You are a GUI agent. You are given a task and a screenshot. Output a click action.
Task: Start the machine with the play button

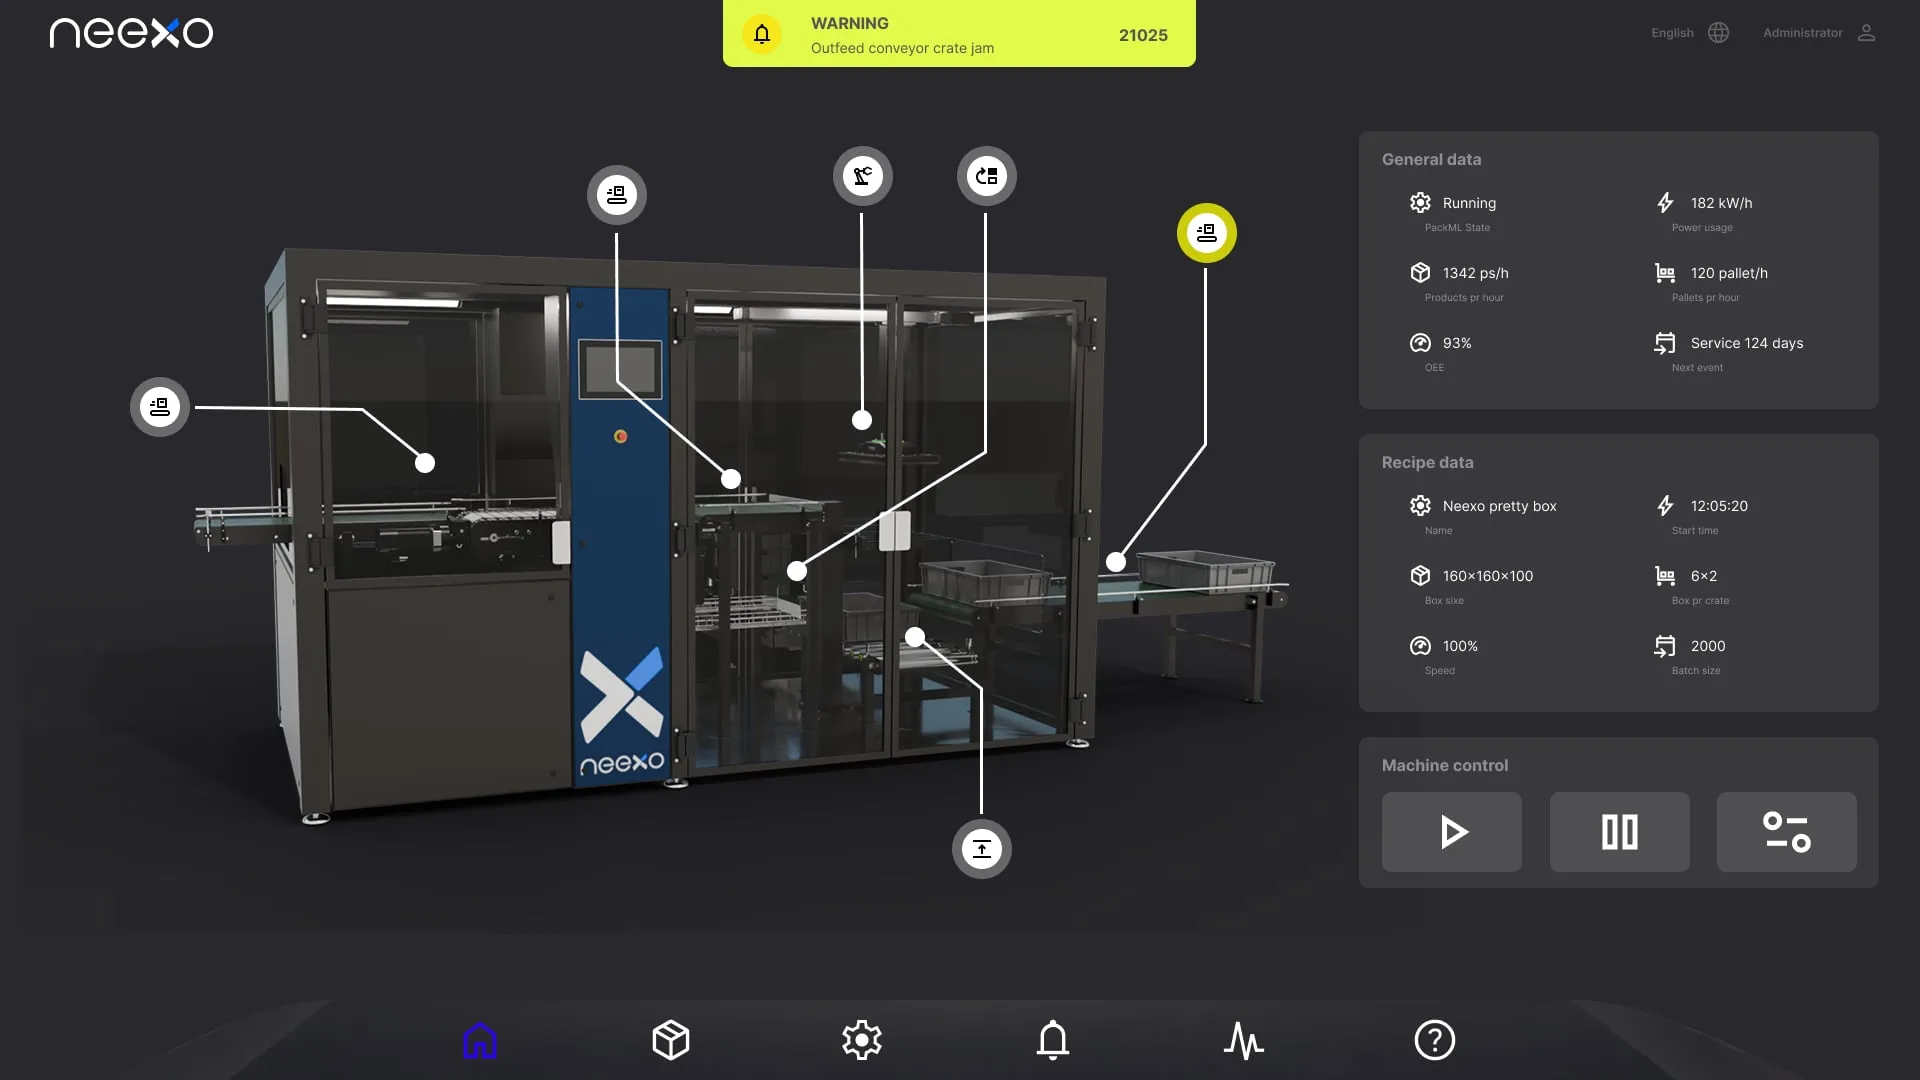coord(1452,832)
